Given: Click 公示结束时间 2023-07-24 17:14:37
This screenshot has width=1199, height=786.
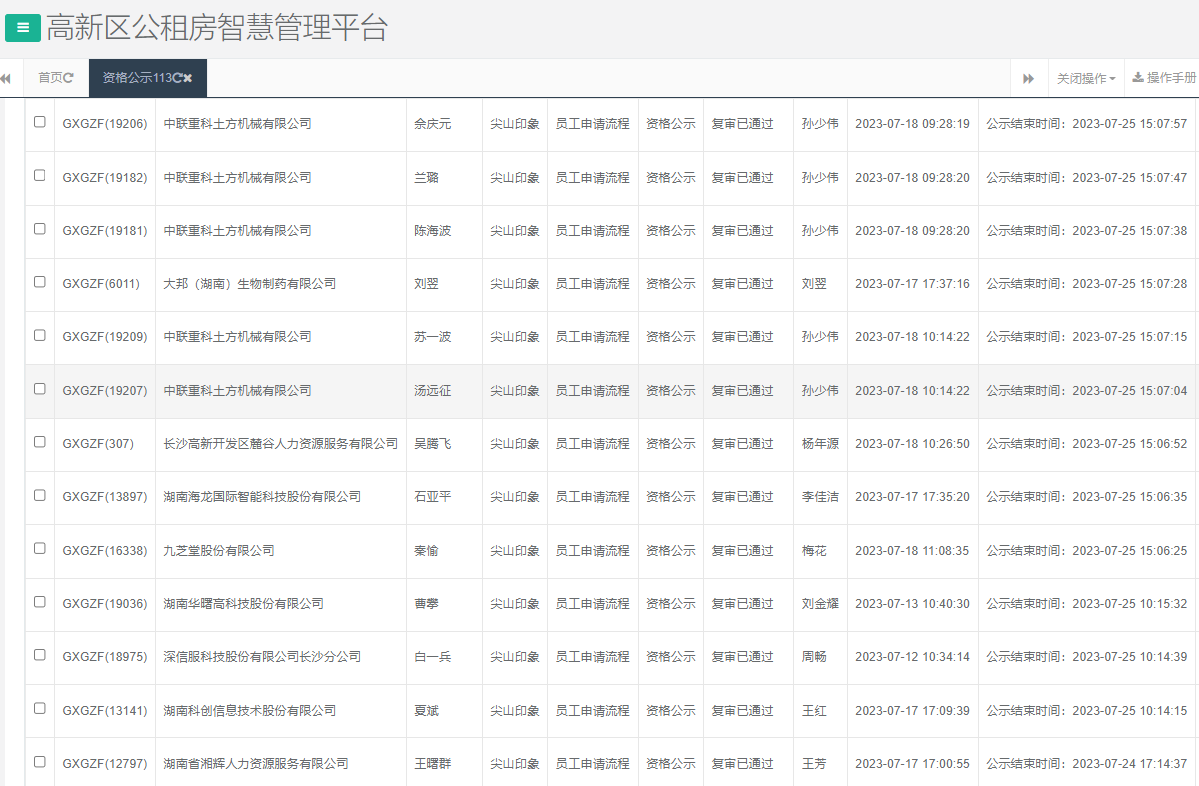Looking at the screenshot, I should 1087,764.
